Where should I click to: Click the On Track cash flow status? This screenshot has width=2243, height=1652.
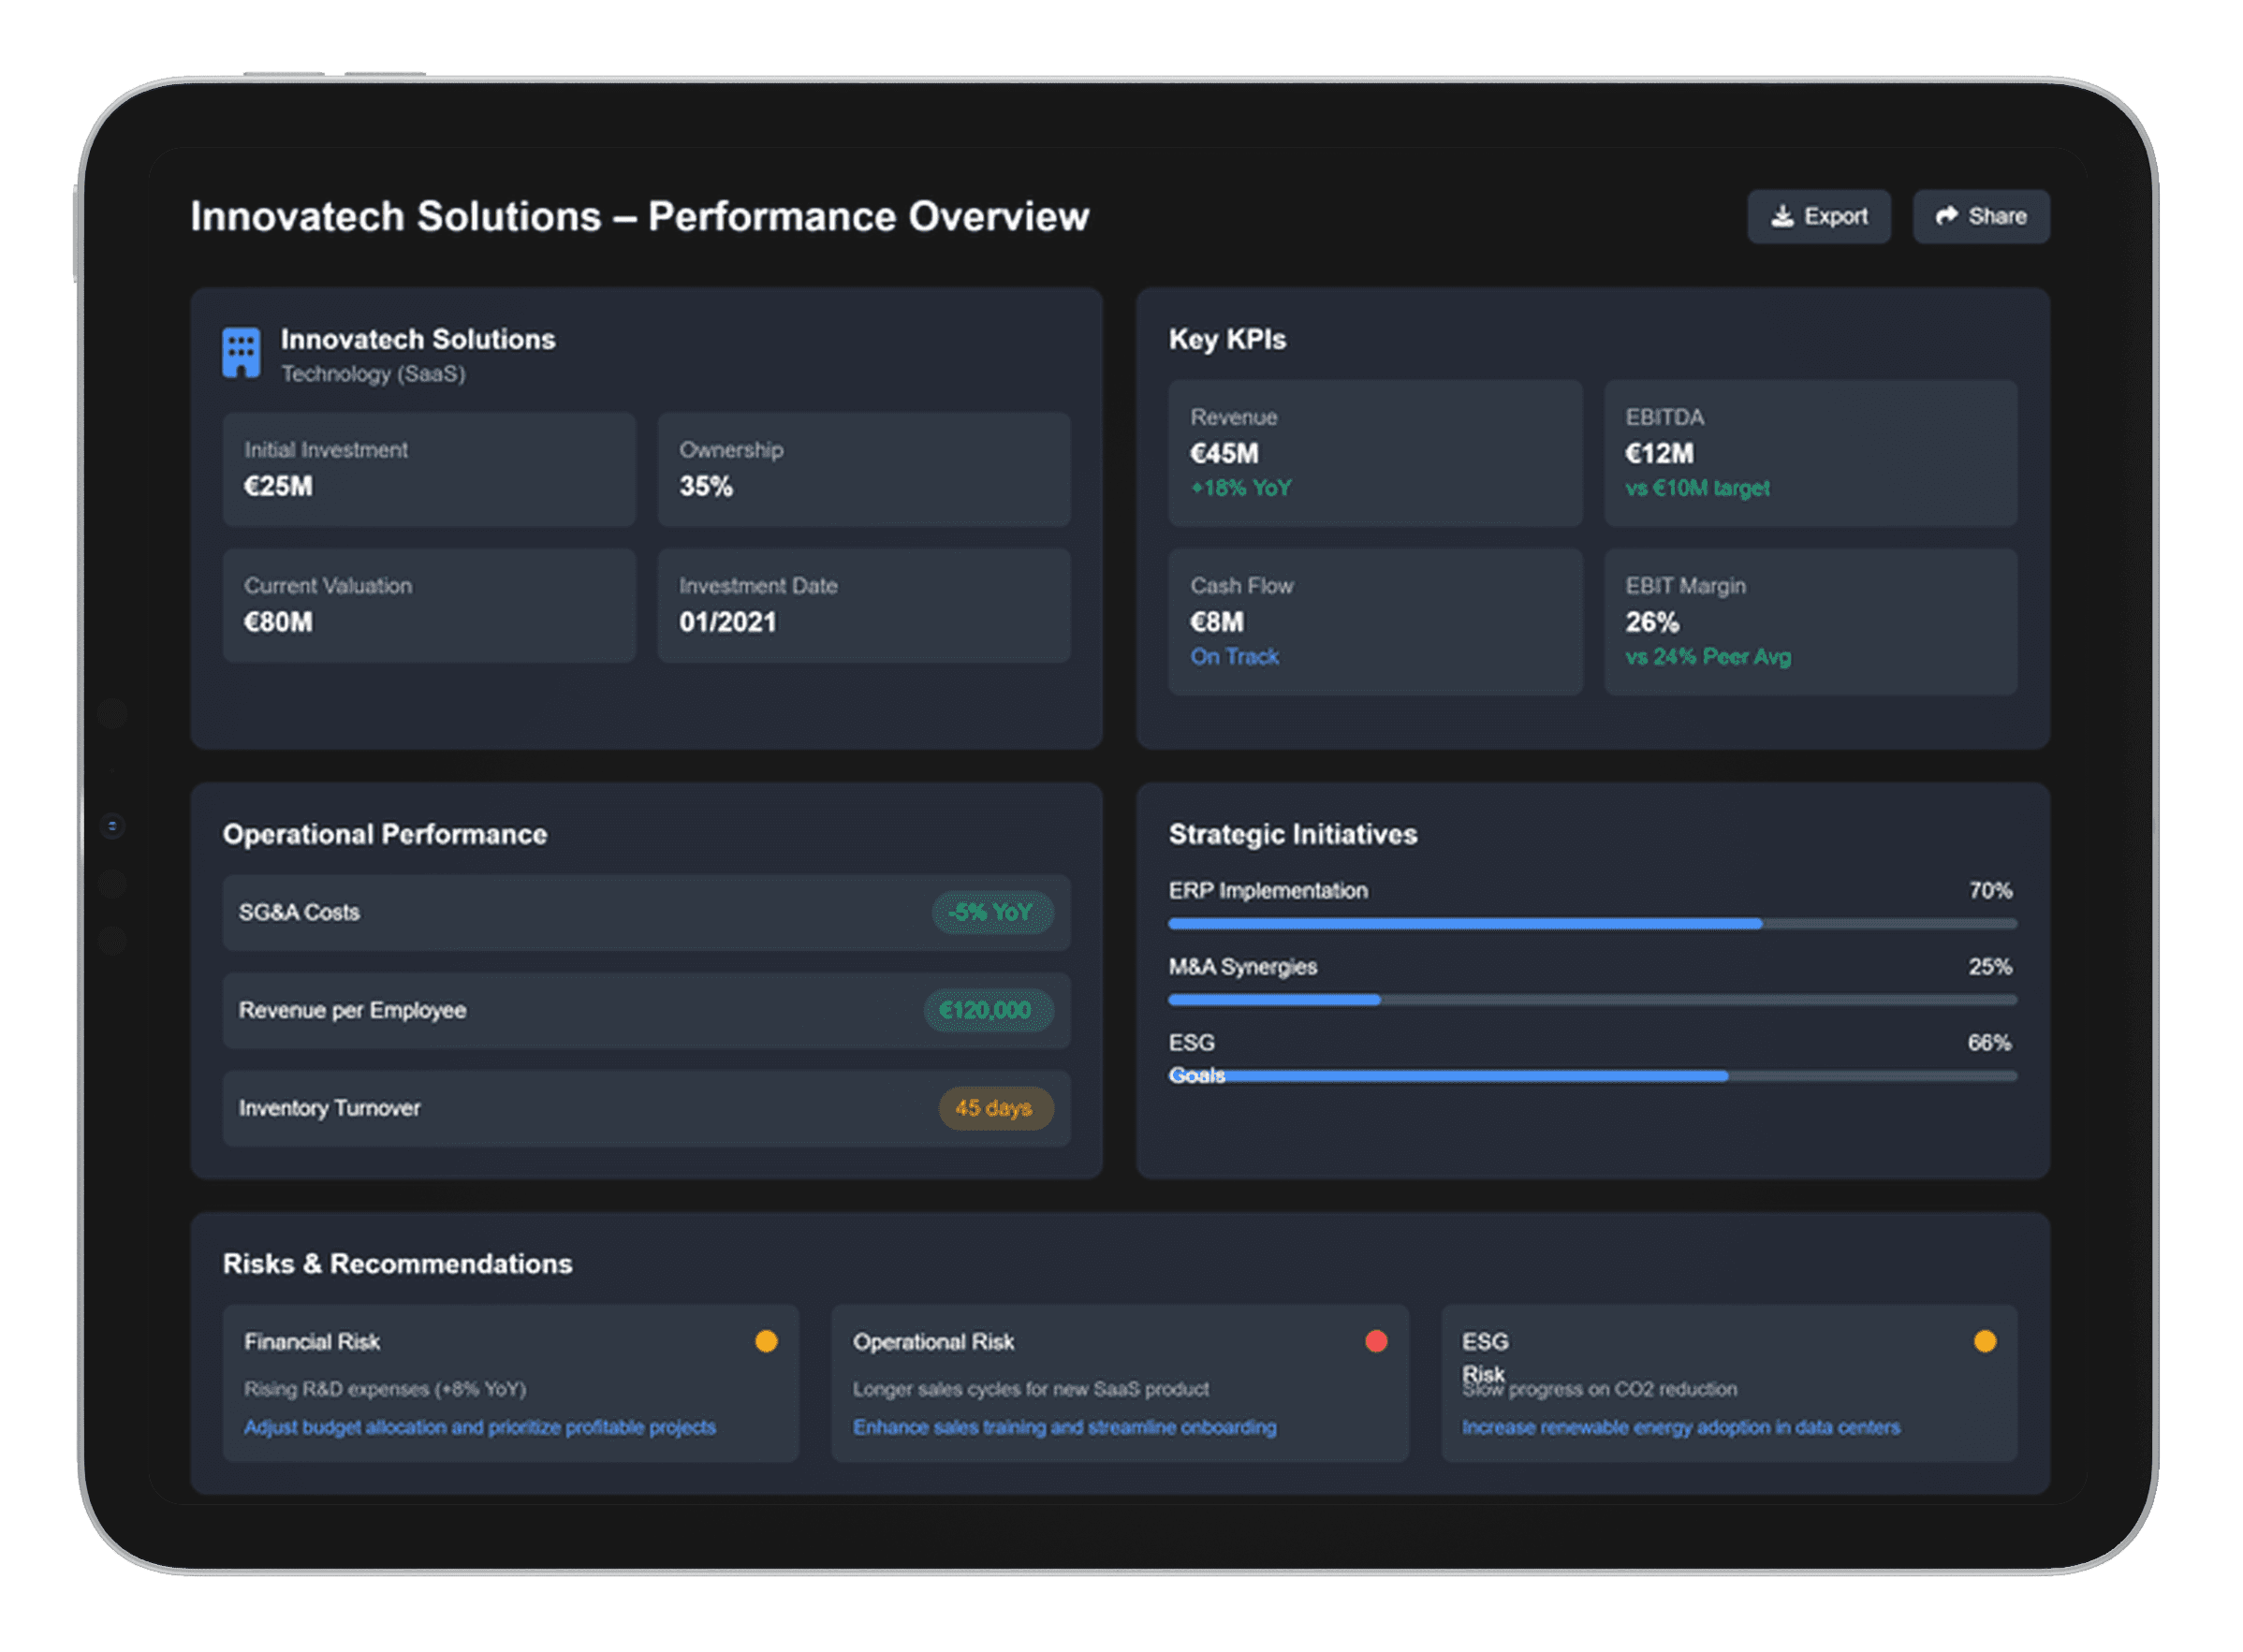(x=1234, y=657)
